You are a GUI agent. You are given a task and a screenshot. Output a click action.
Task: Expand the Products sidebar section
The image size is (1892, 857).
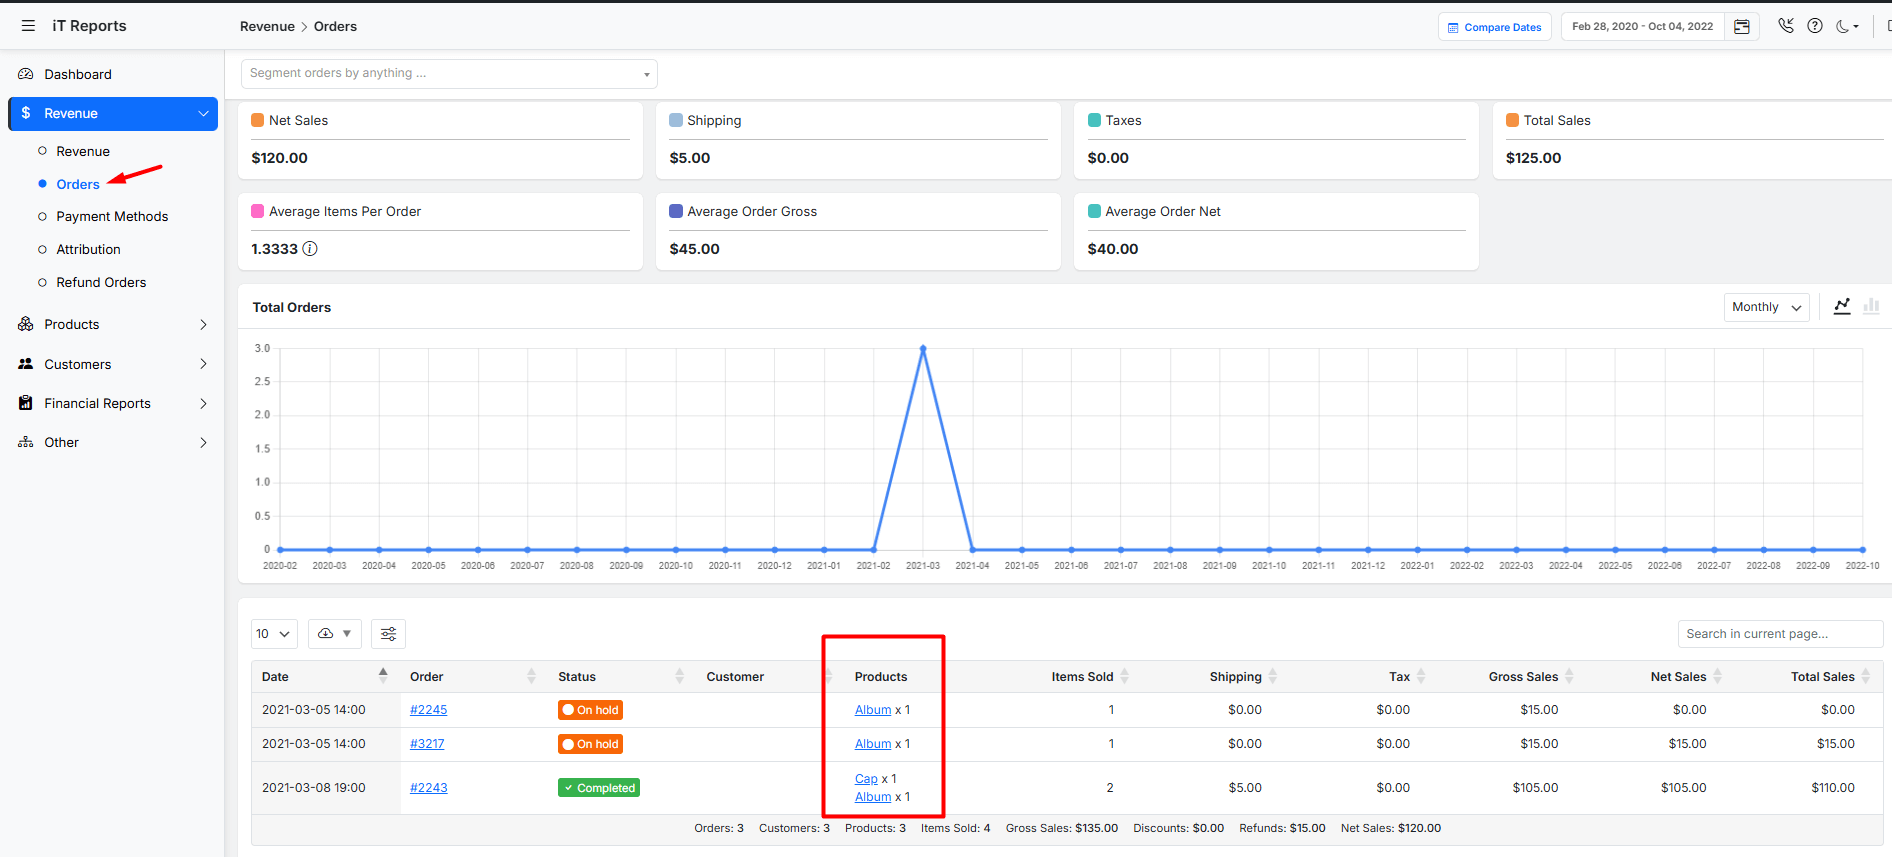pyautogui.click(x=203, y=325)
